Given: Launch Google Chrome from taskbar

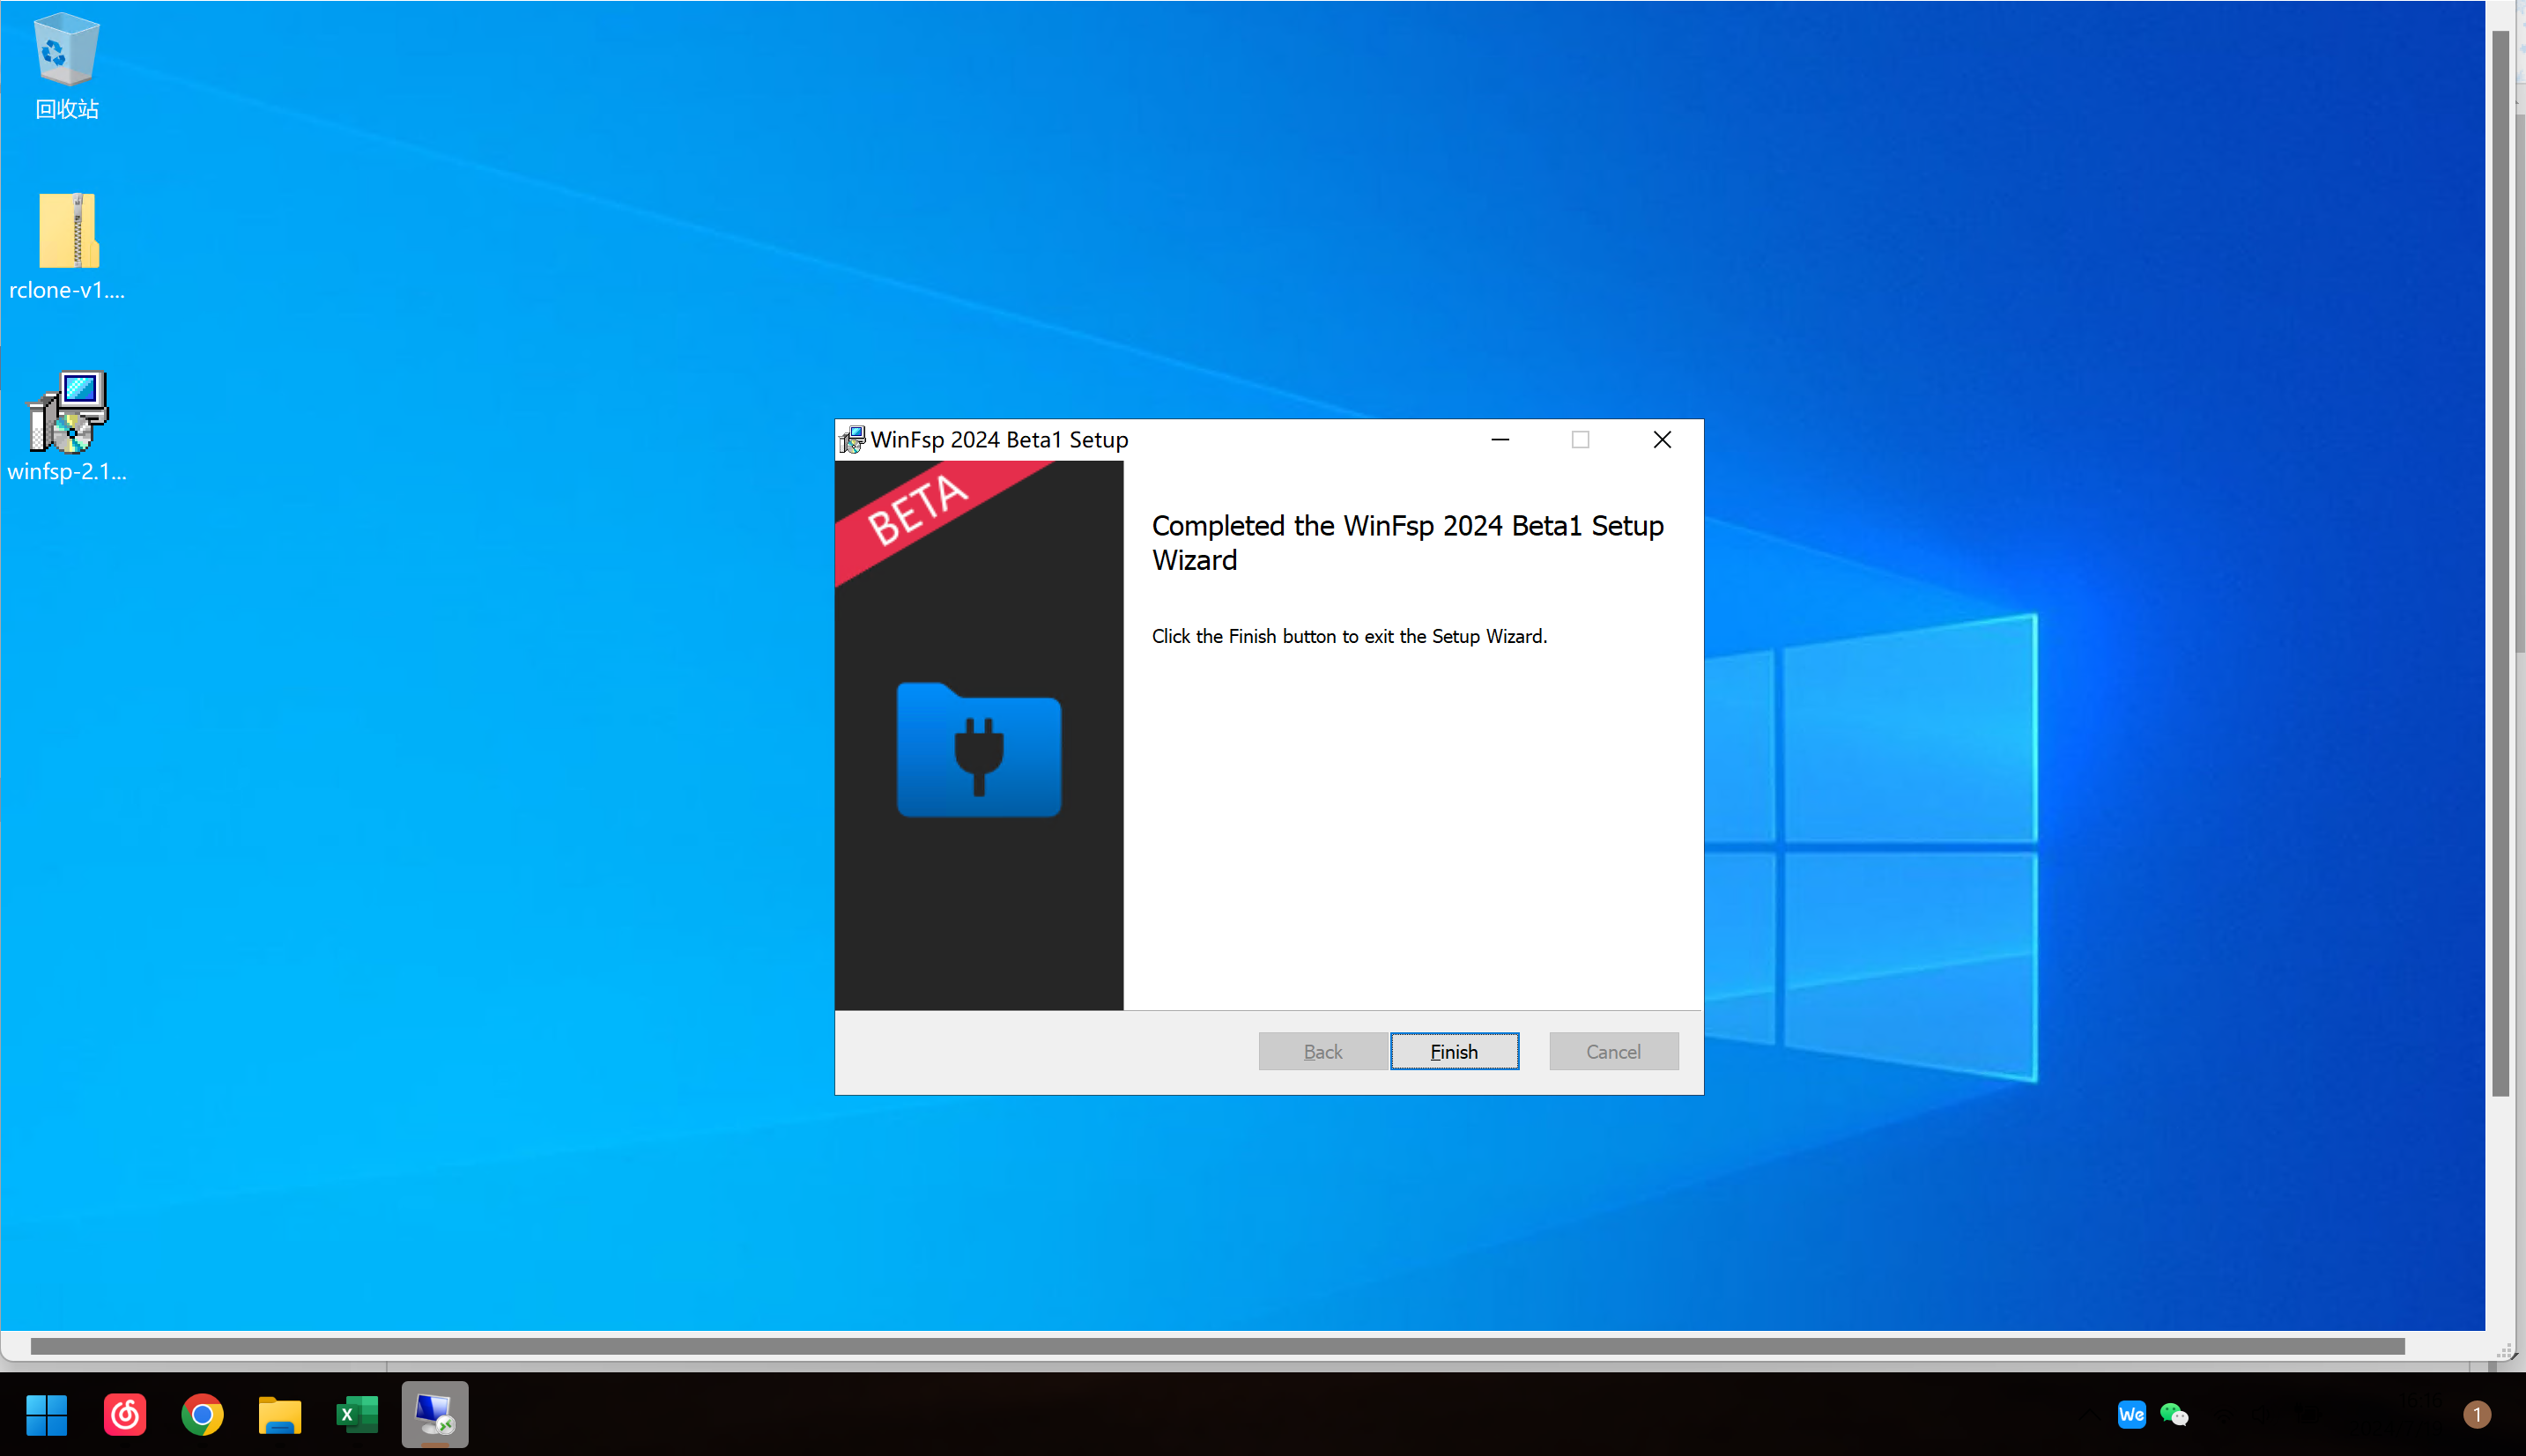Looking at the screenshot, I should (x=202, y=1414).
